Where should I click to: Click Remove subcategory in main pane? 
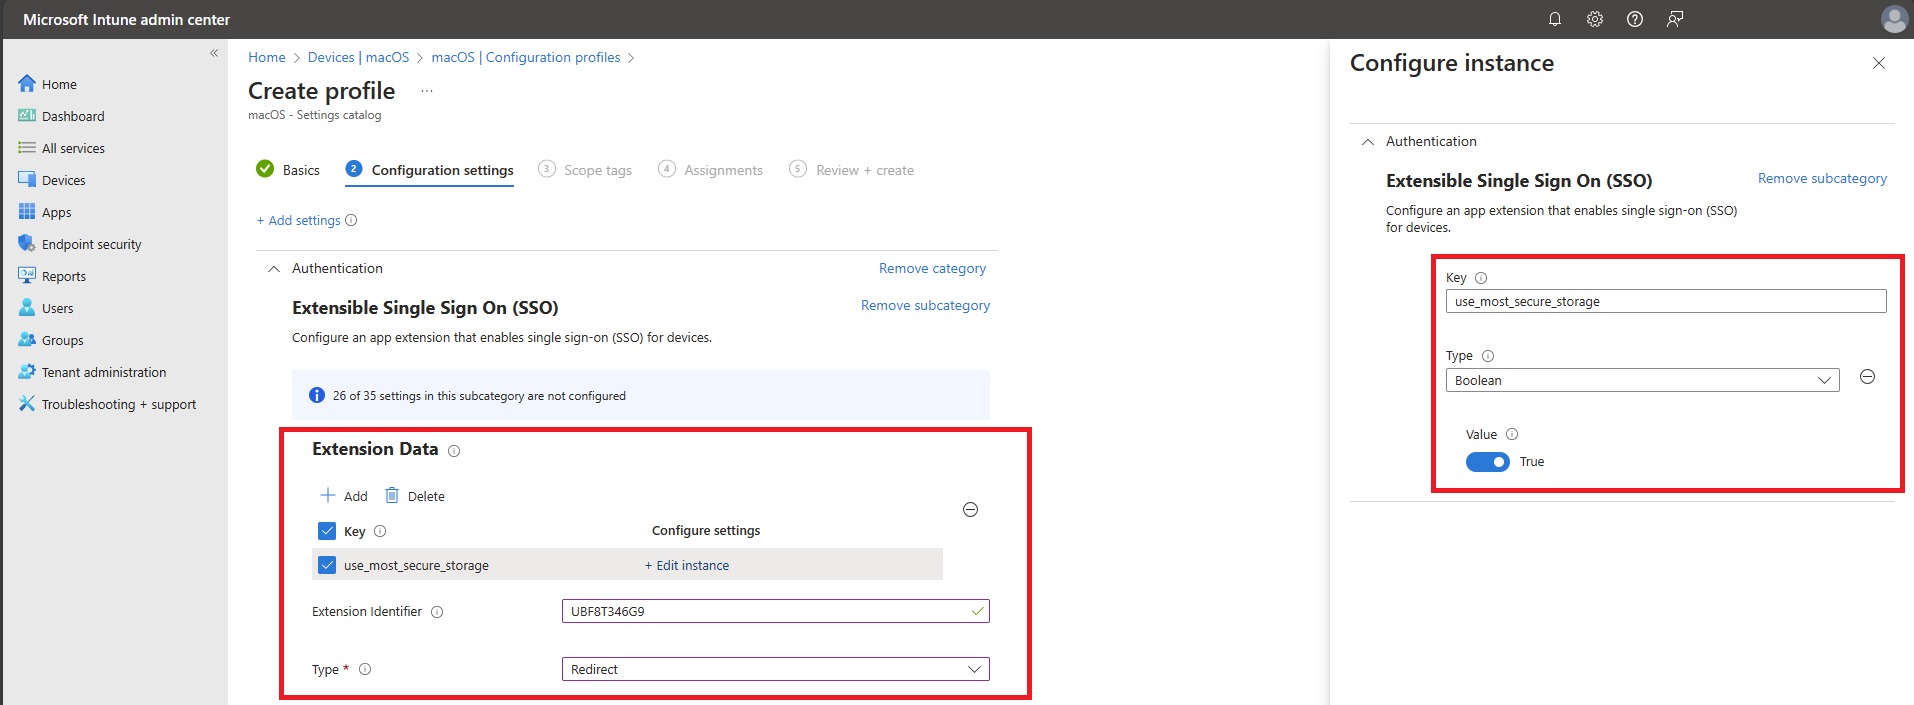click(925, 305)
